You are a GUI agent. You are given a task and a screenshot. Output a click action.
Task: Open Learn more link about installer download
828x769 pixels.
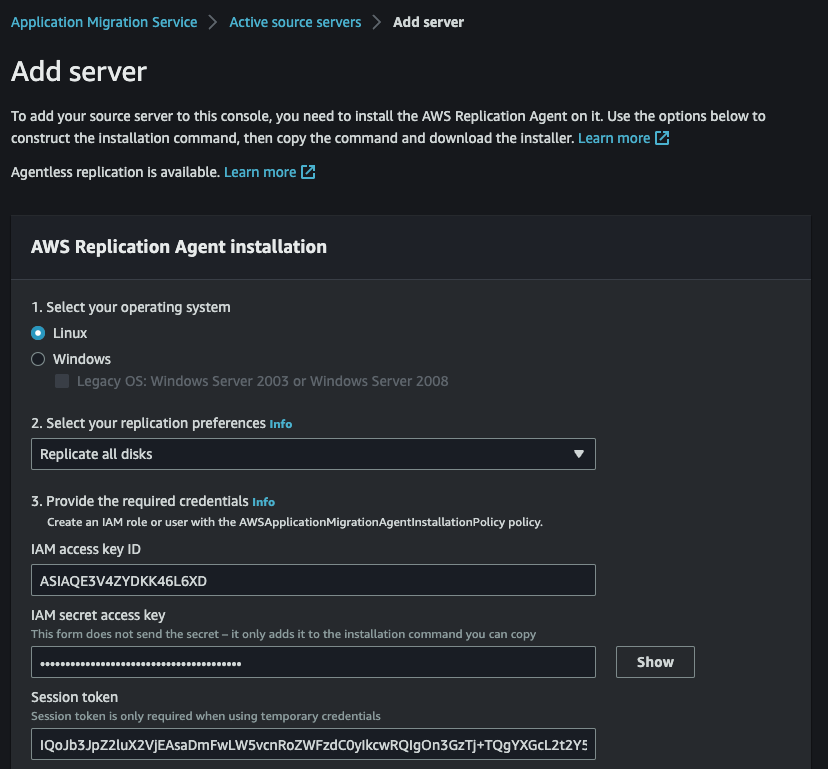[614, 138]
